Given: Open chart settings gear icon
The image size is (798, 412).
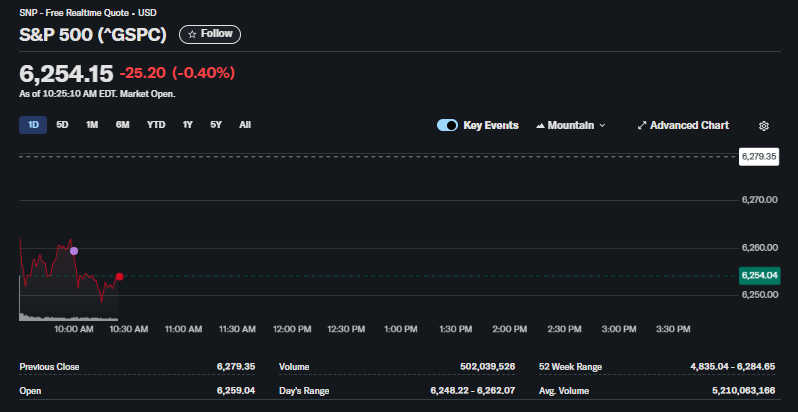Looking at the screenshot, I should point(763,126).
